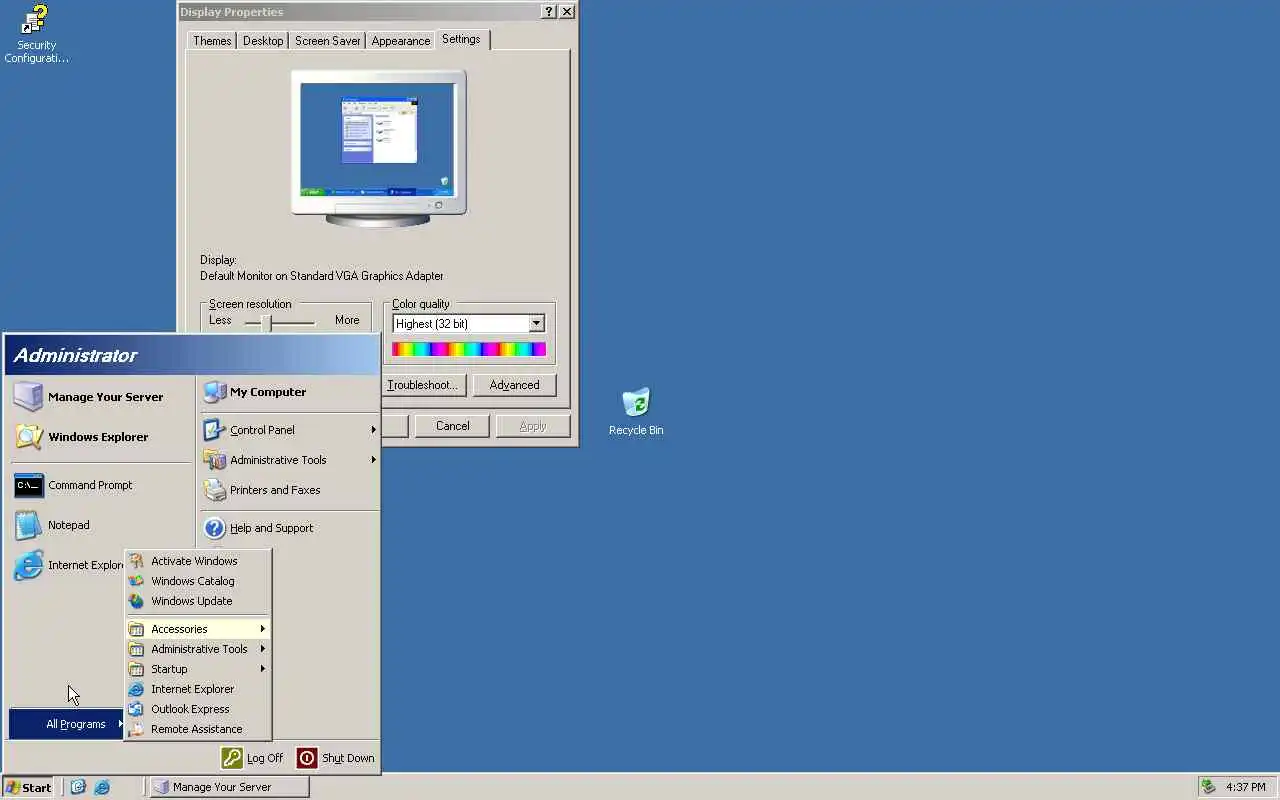Click the Activate Windows keys icon
The image size is (1280, 800).
tap(136, 561)
